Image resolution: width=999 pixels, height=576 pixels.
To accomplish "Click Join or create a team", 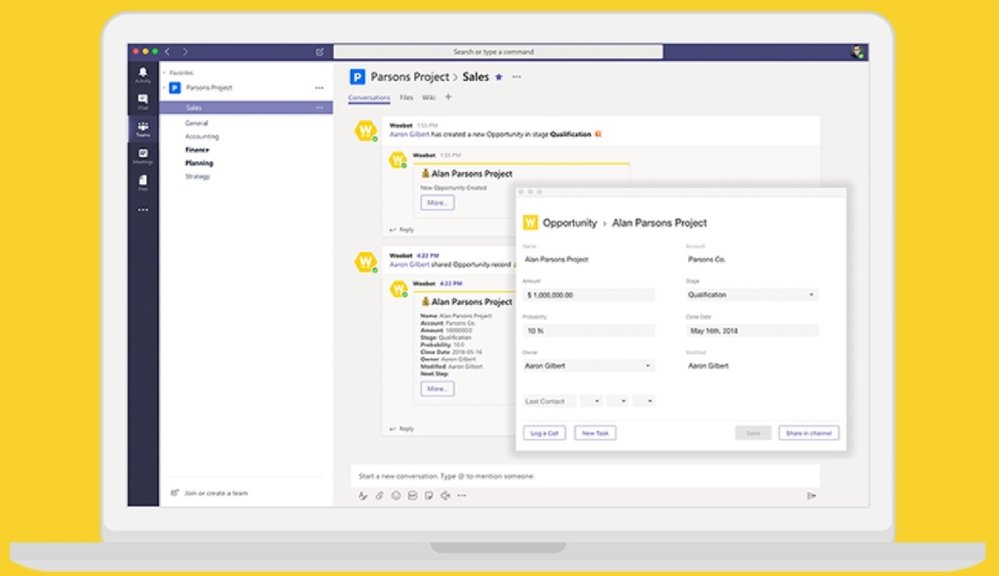I will click(x=210, y=493).
